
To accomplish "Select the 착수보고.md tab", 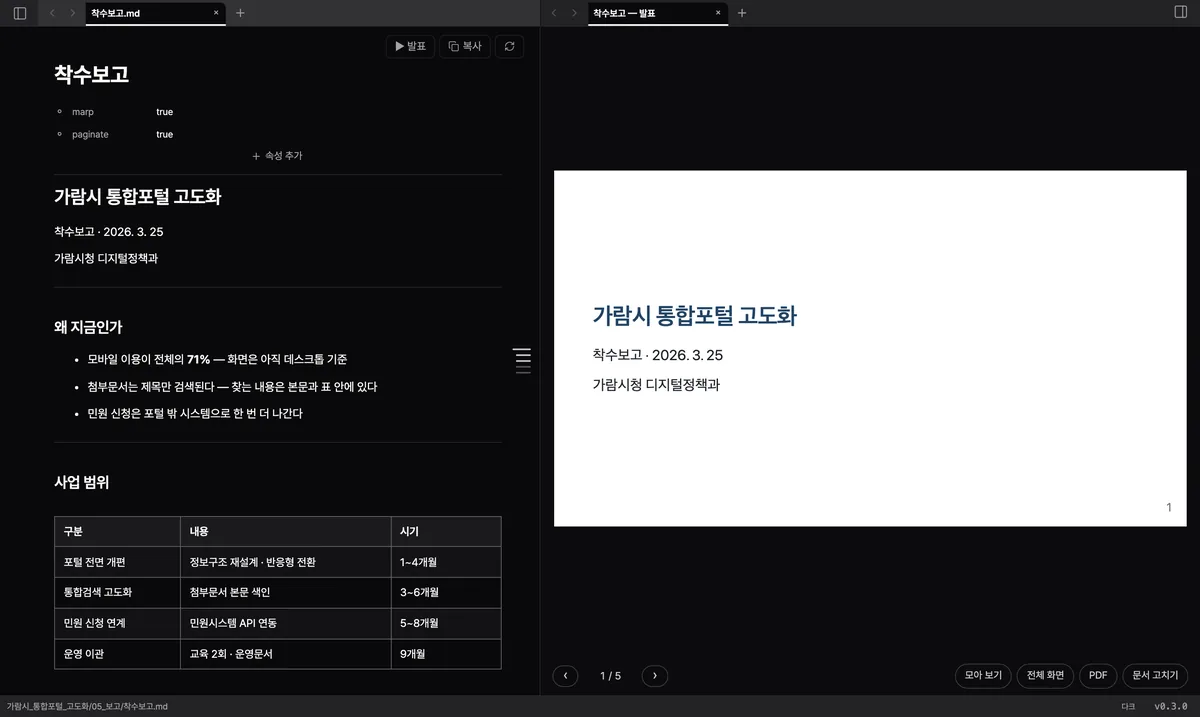I will pyautogui.click(x=155, y=13).
